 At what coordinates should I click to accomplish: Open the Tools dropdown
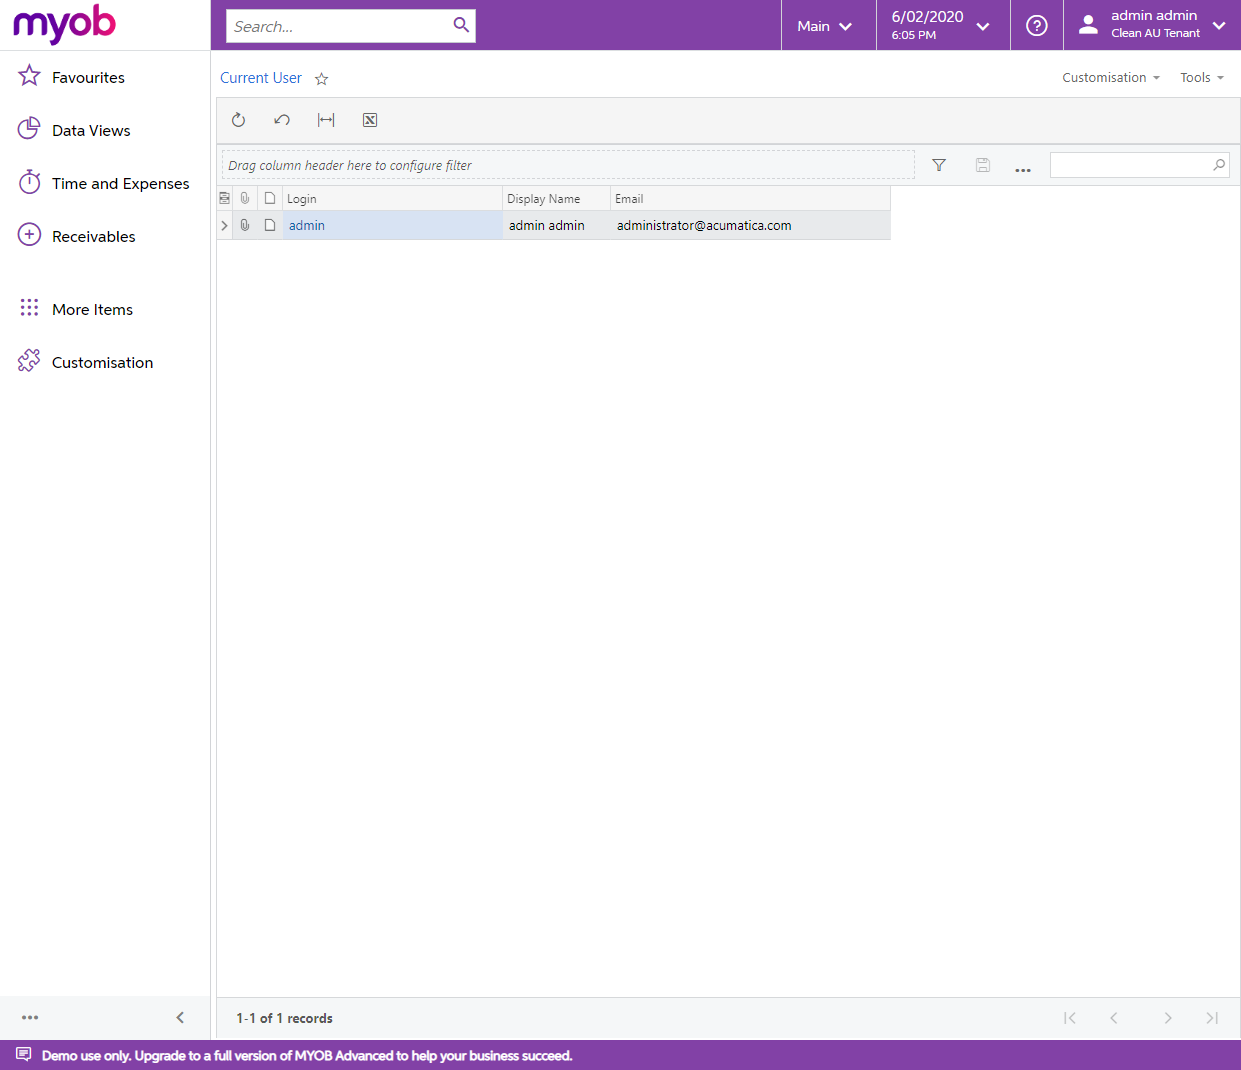pyautogui.click(x=1201, y=77)
